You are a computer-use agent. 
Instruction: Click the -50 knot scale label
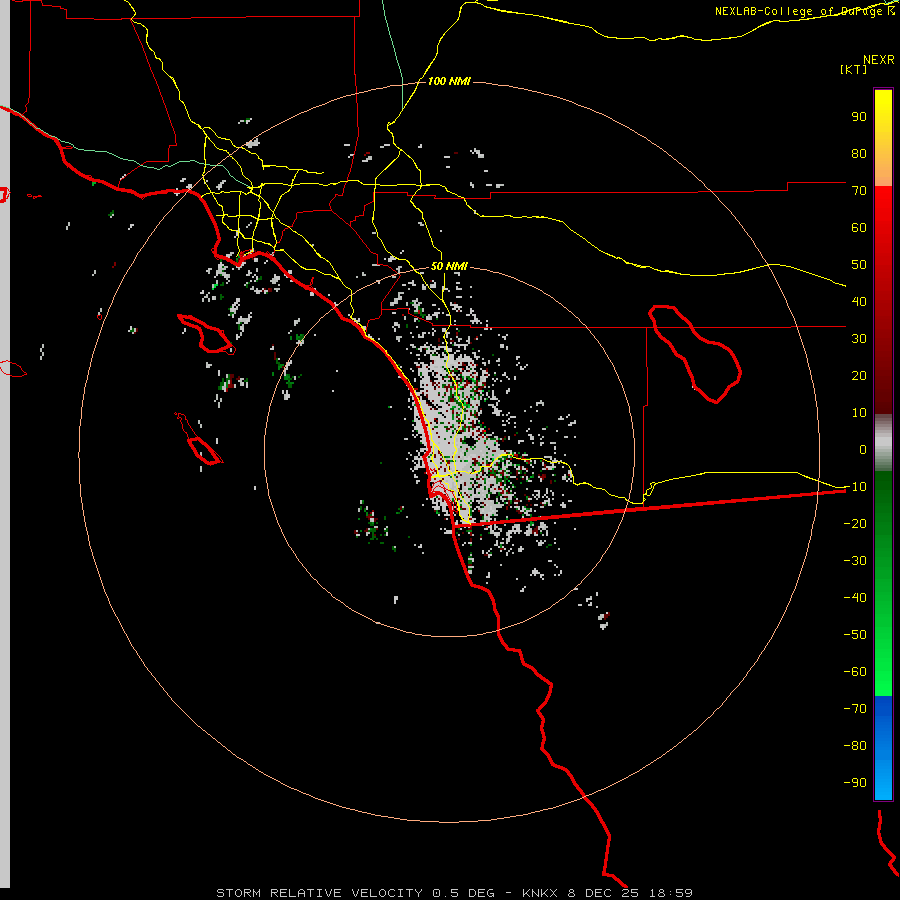point(855,635)
